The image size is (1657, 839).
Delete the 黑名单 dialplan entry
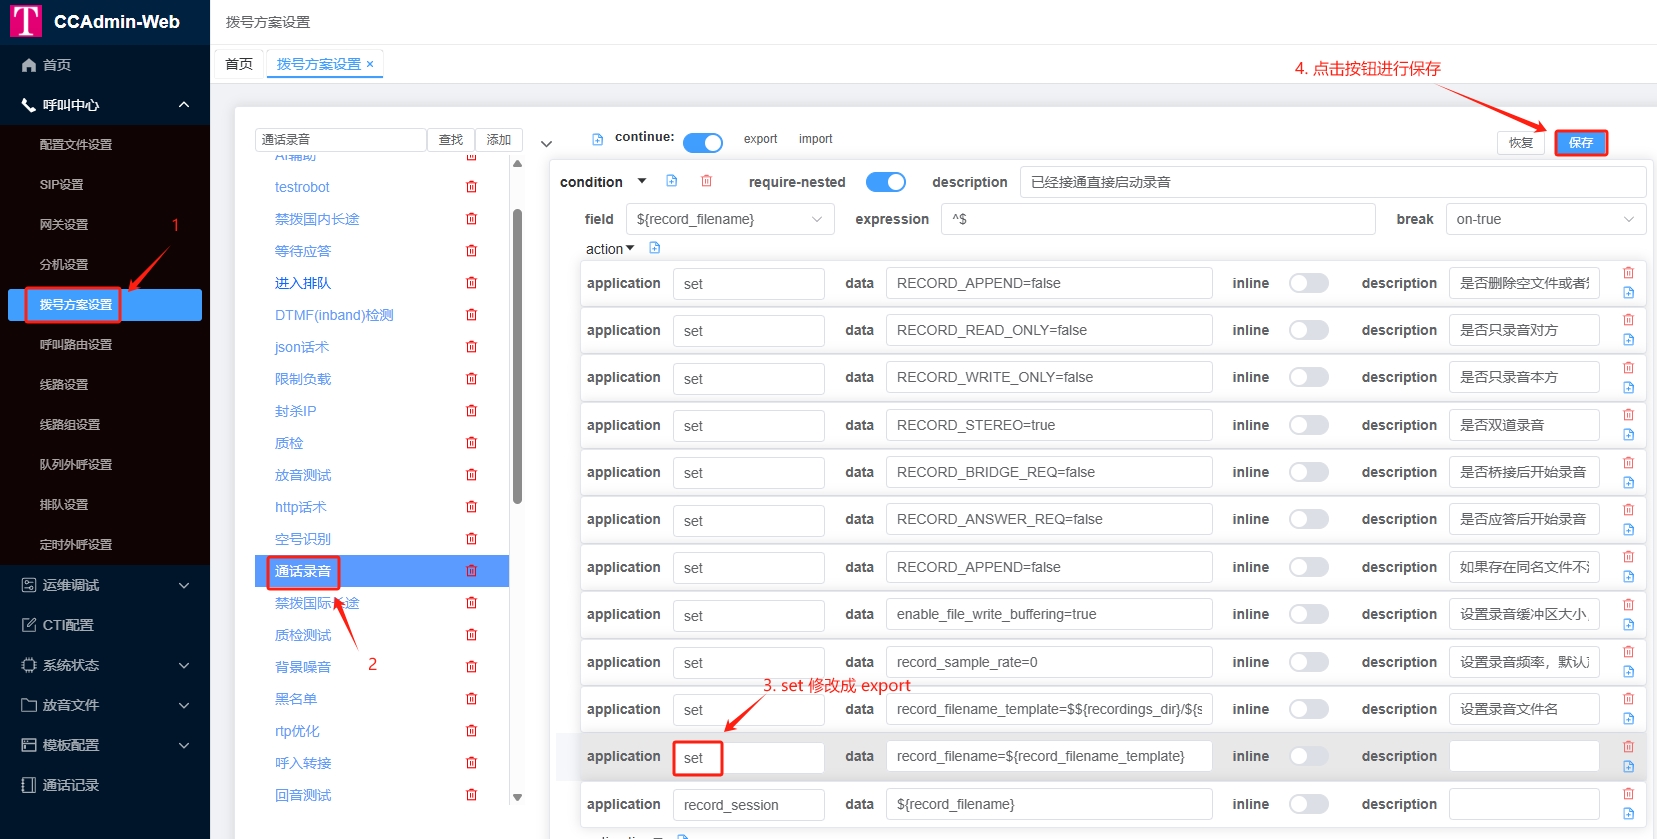471,699
